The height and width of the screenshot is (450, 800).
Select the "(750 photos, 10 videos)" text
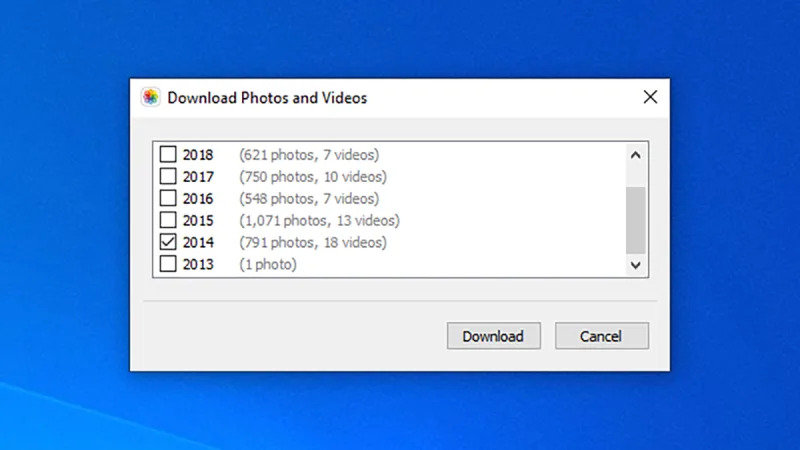(313, 177)
